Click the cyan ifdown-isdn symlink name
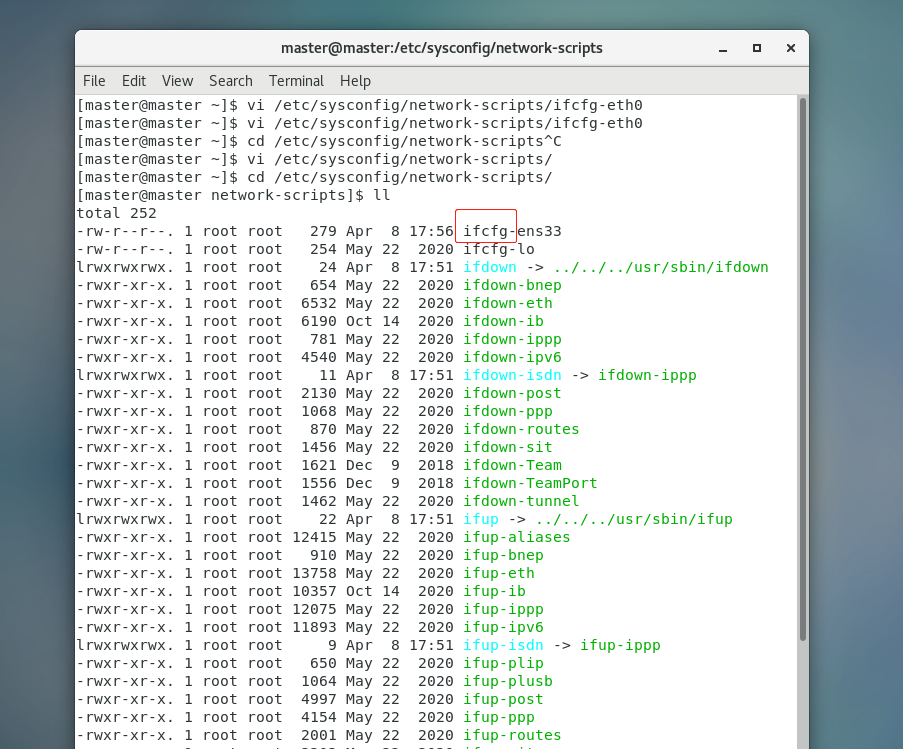This screenshot has height=749, width=903. pos(512,375)
